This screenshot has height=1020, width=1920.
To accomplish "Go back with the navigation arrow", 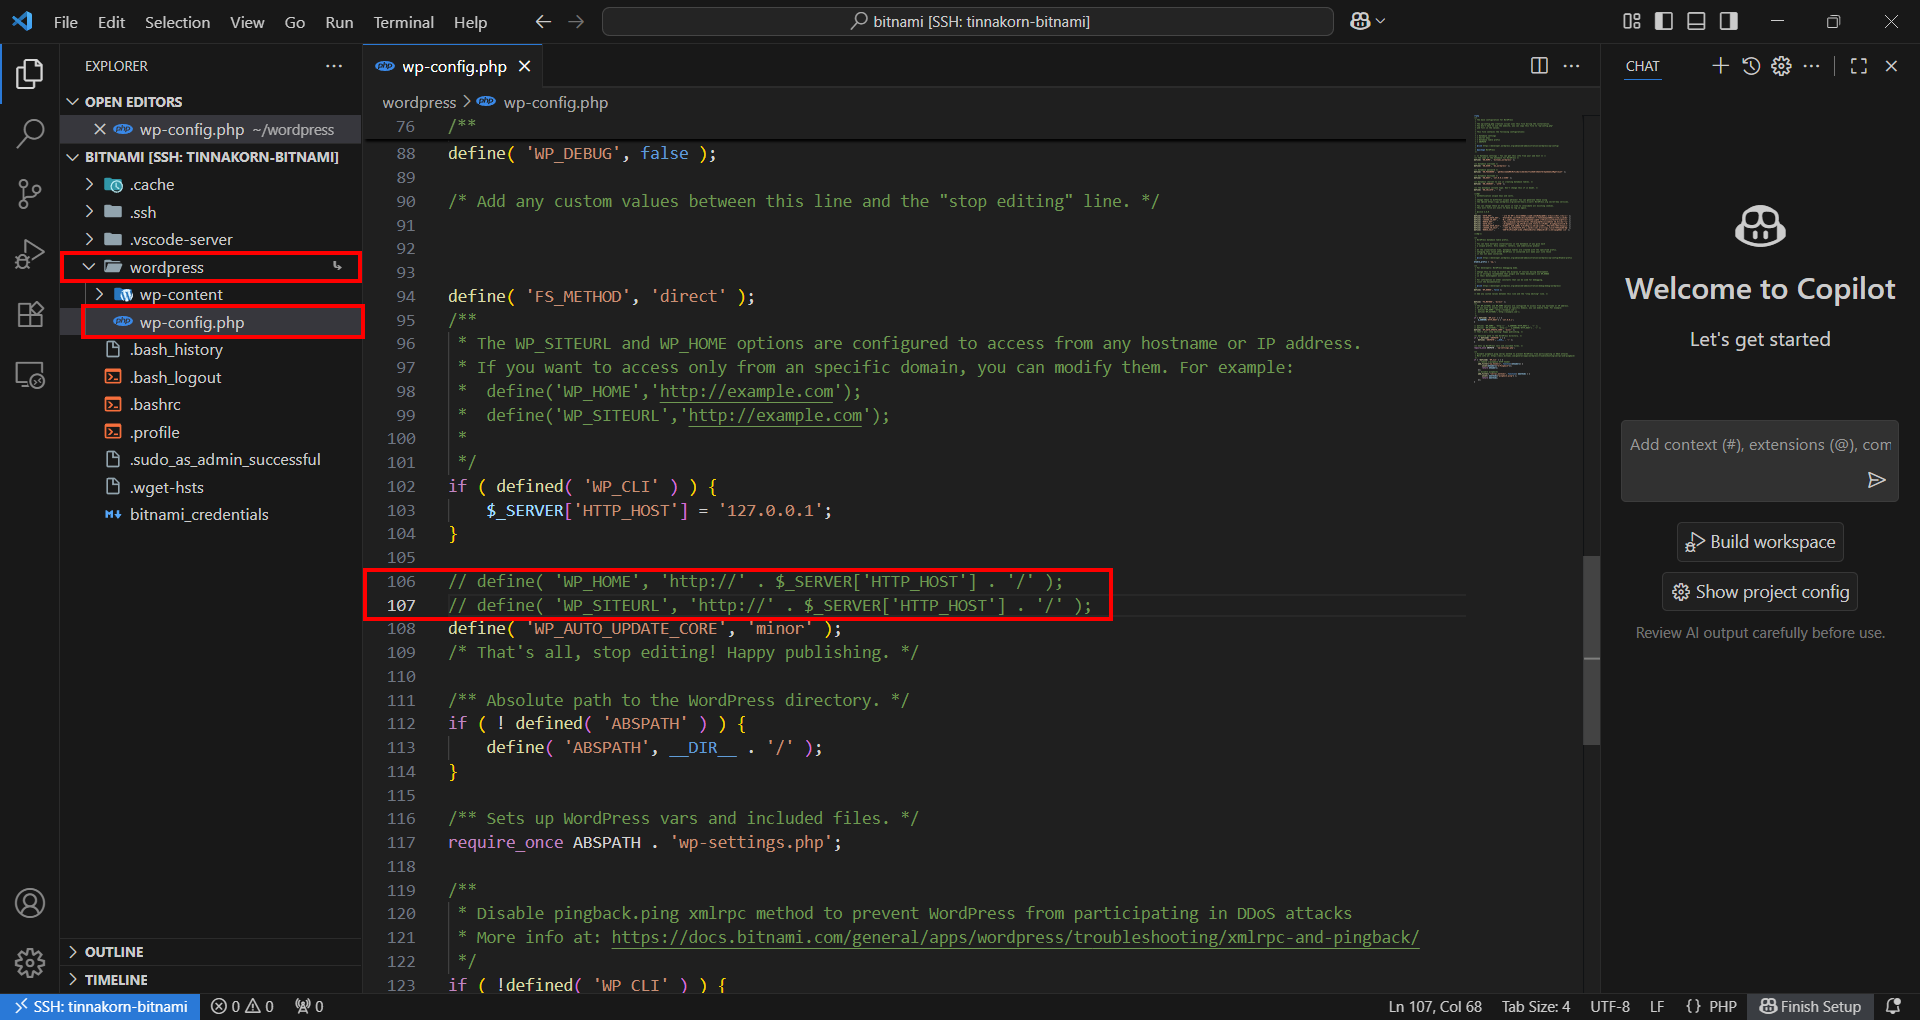I will pyautogui.click(x=543, y=21).
